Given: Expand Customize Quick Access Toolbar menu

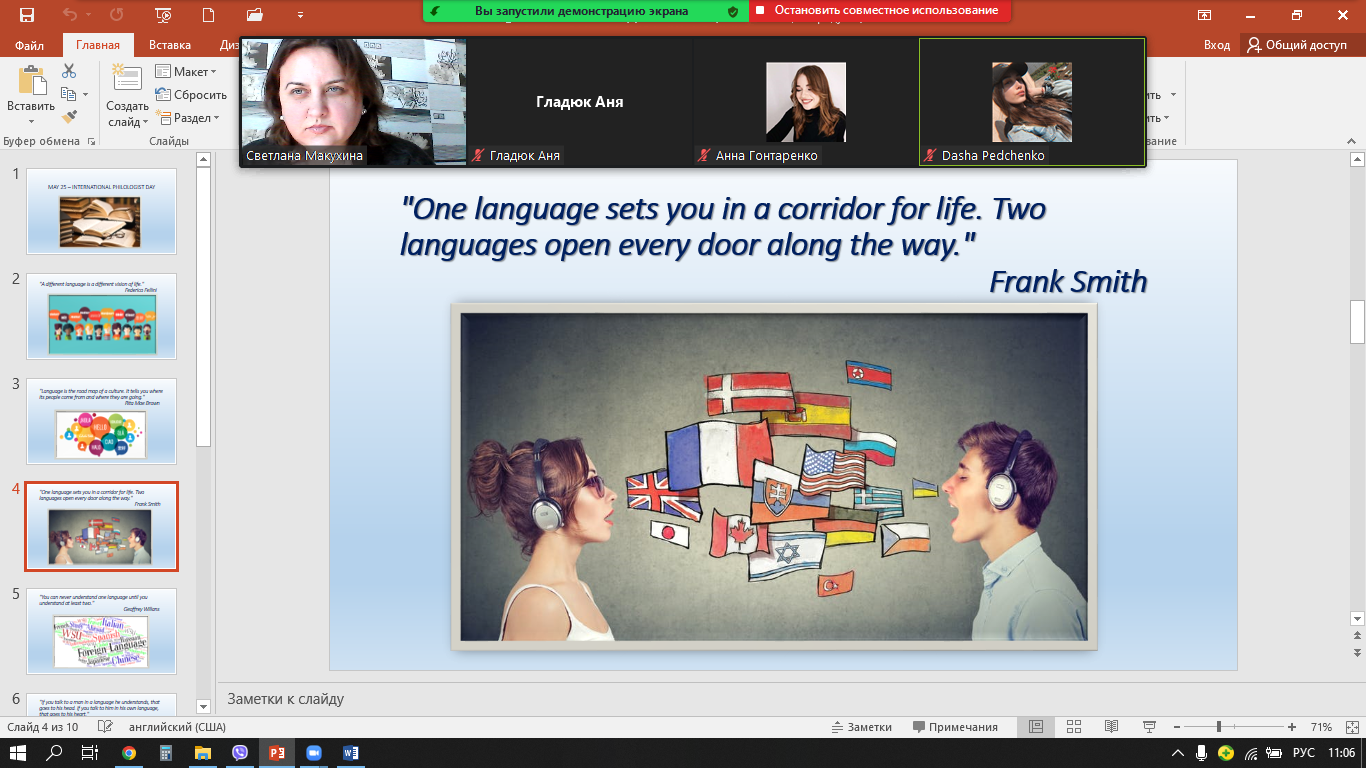Looking at the screenshot, I should (301, 15).
